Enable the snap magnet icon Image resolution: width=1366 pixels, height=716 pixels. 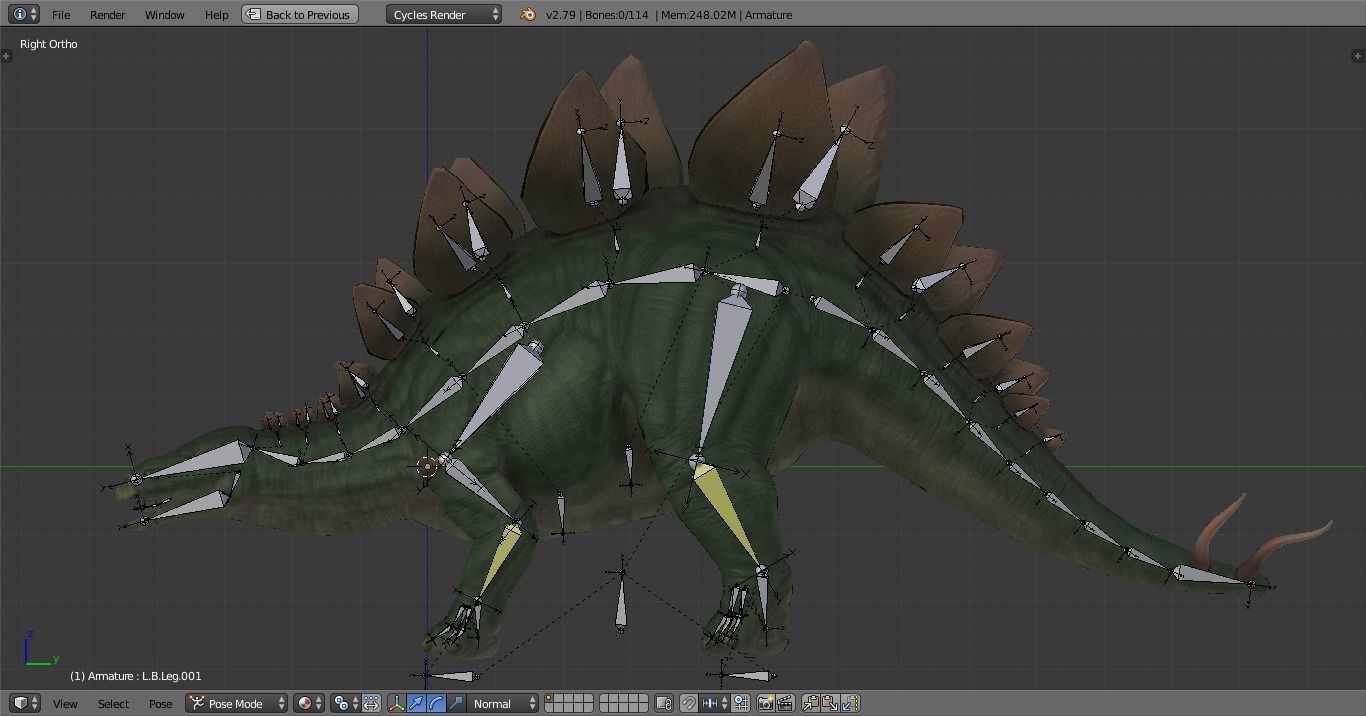(x=687, y=703)
